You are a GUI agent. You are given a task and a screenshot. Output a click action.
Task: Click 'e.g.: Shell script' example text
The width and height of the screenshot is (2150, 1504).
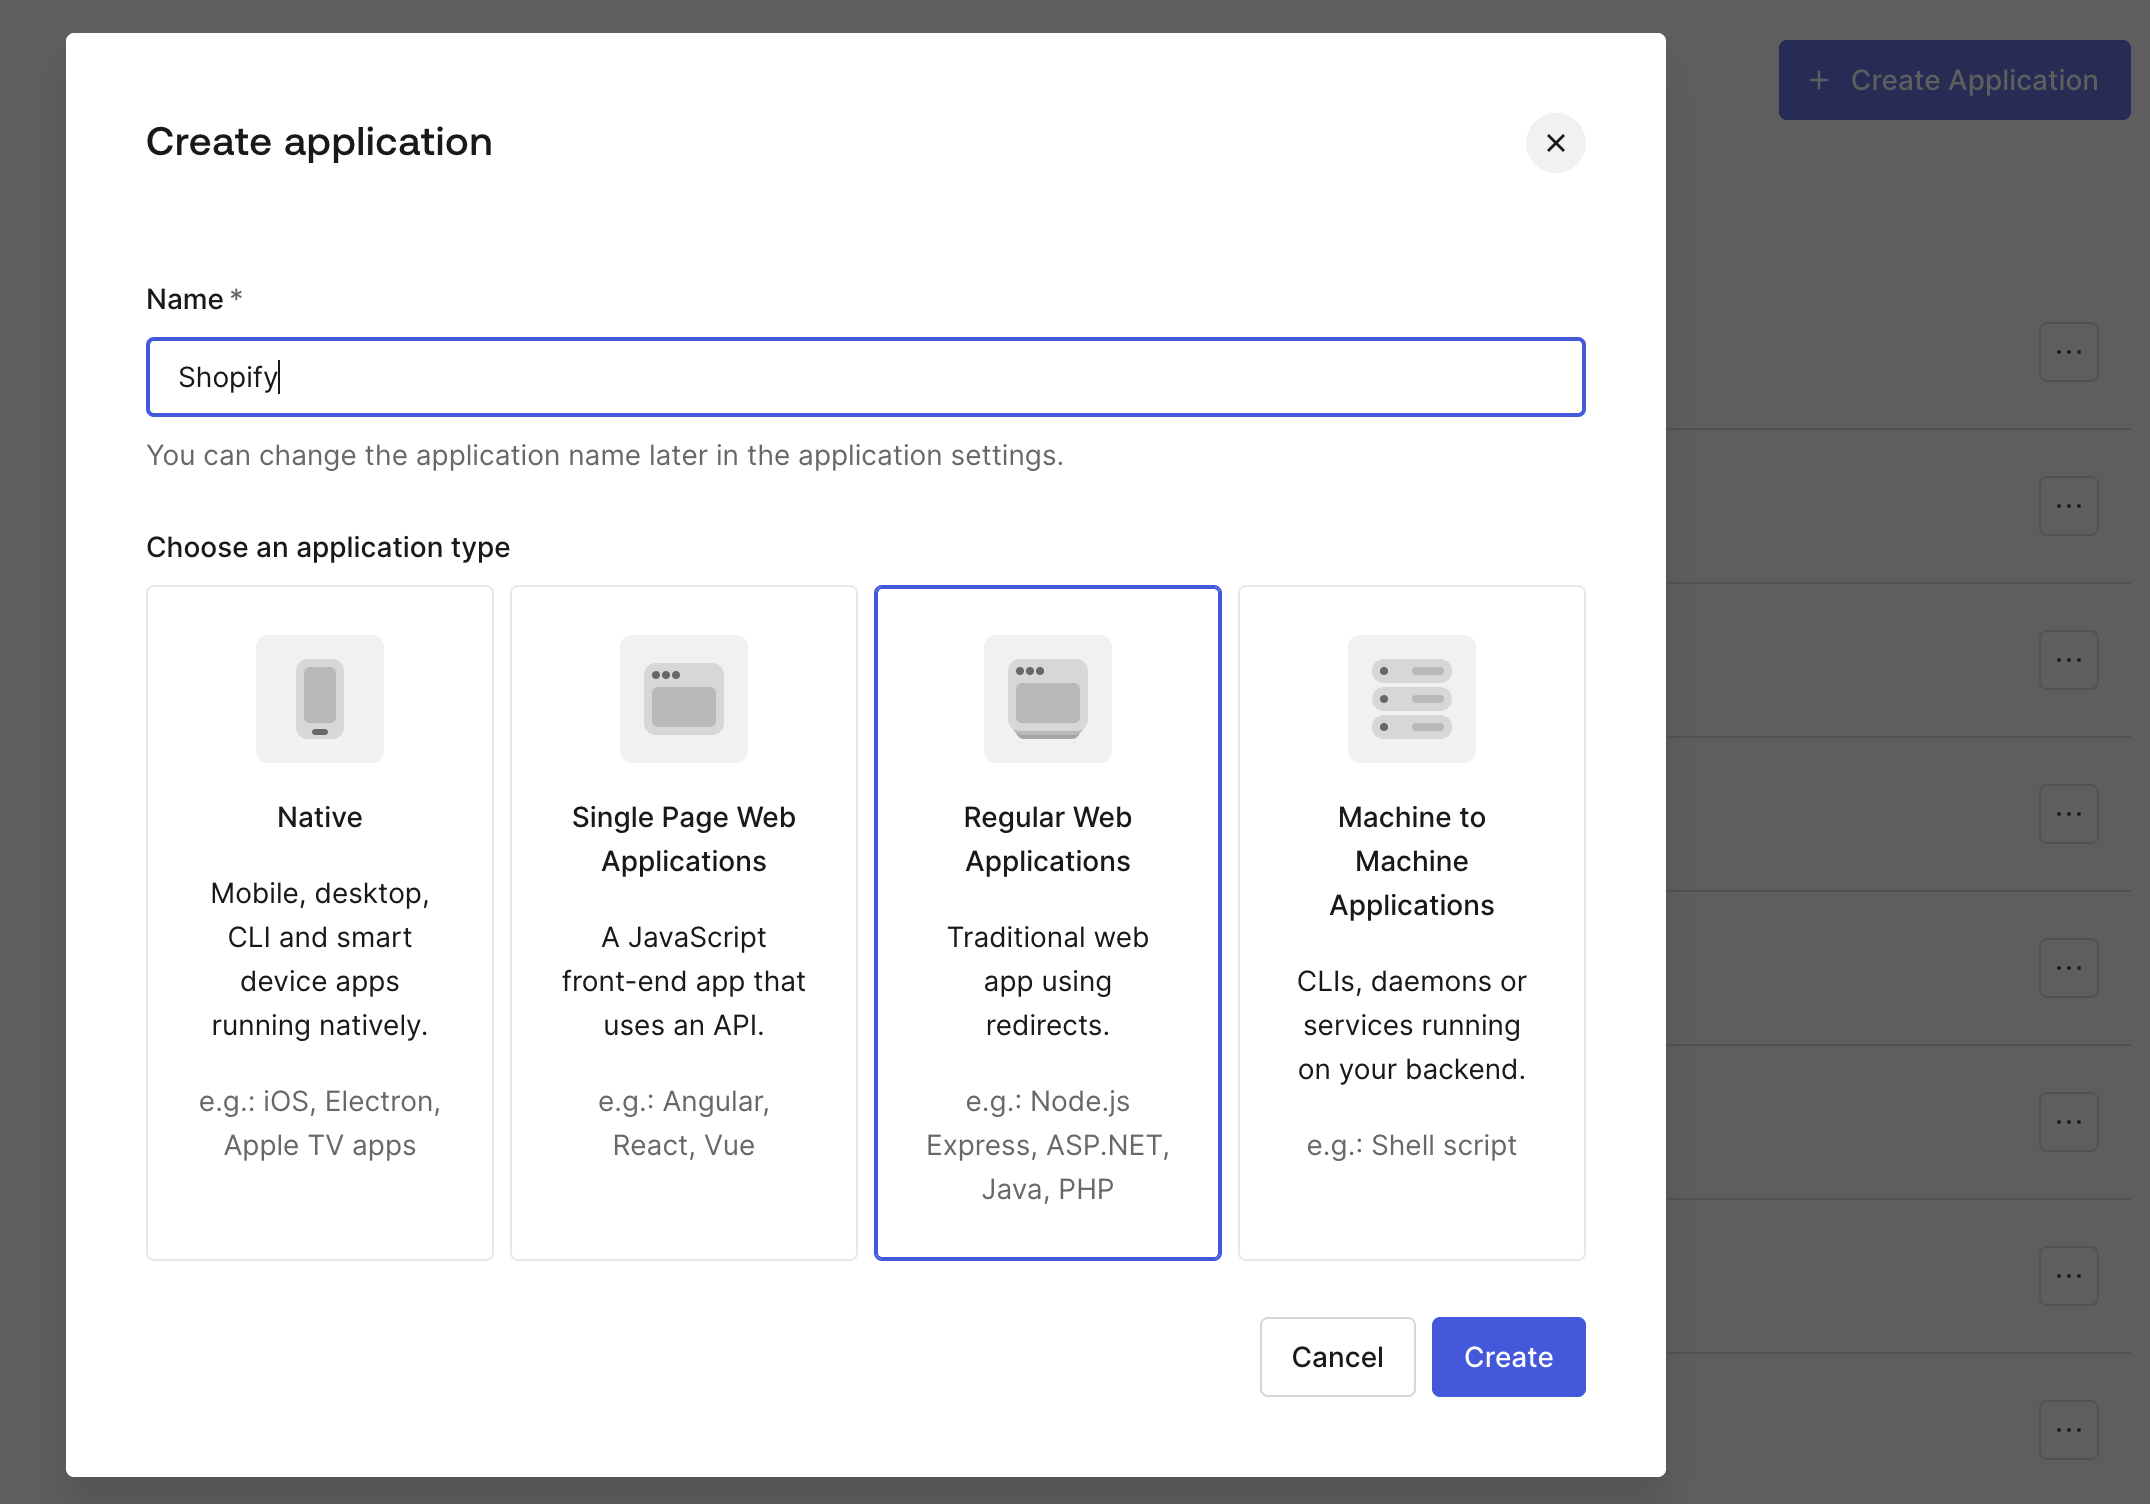[x=1412, y=1145]
